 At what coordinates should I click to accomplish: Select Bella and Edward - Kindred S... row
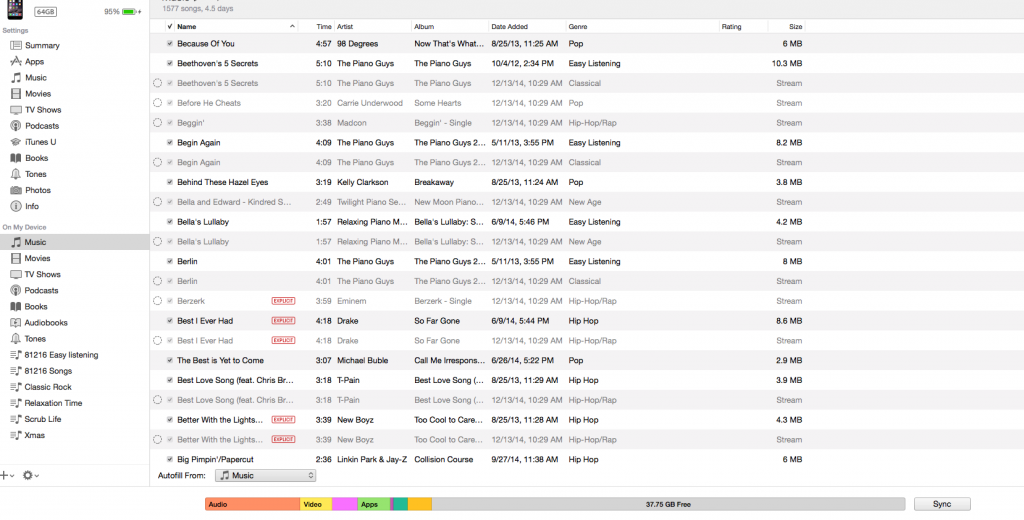(477, 202)
